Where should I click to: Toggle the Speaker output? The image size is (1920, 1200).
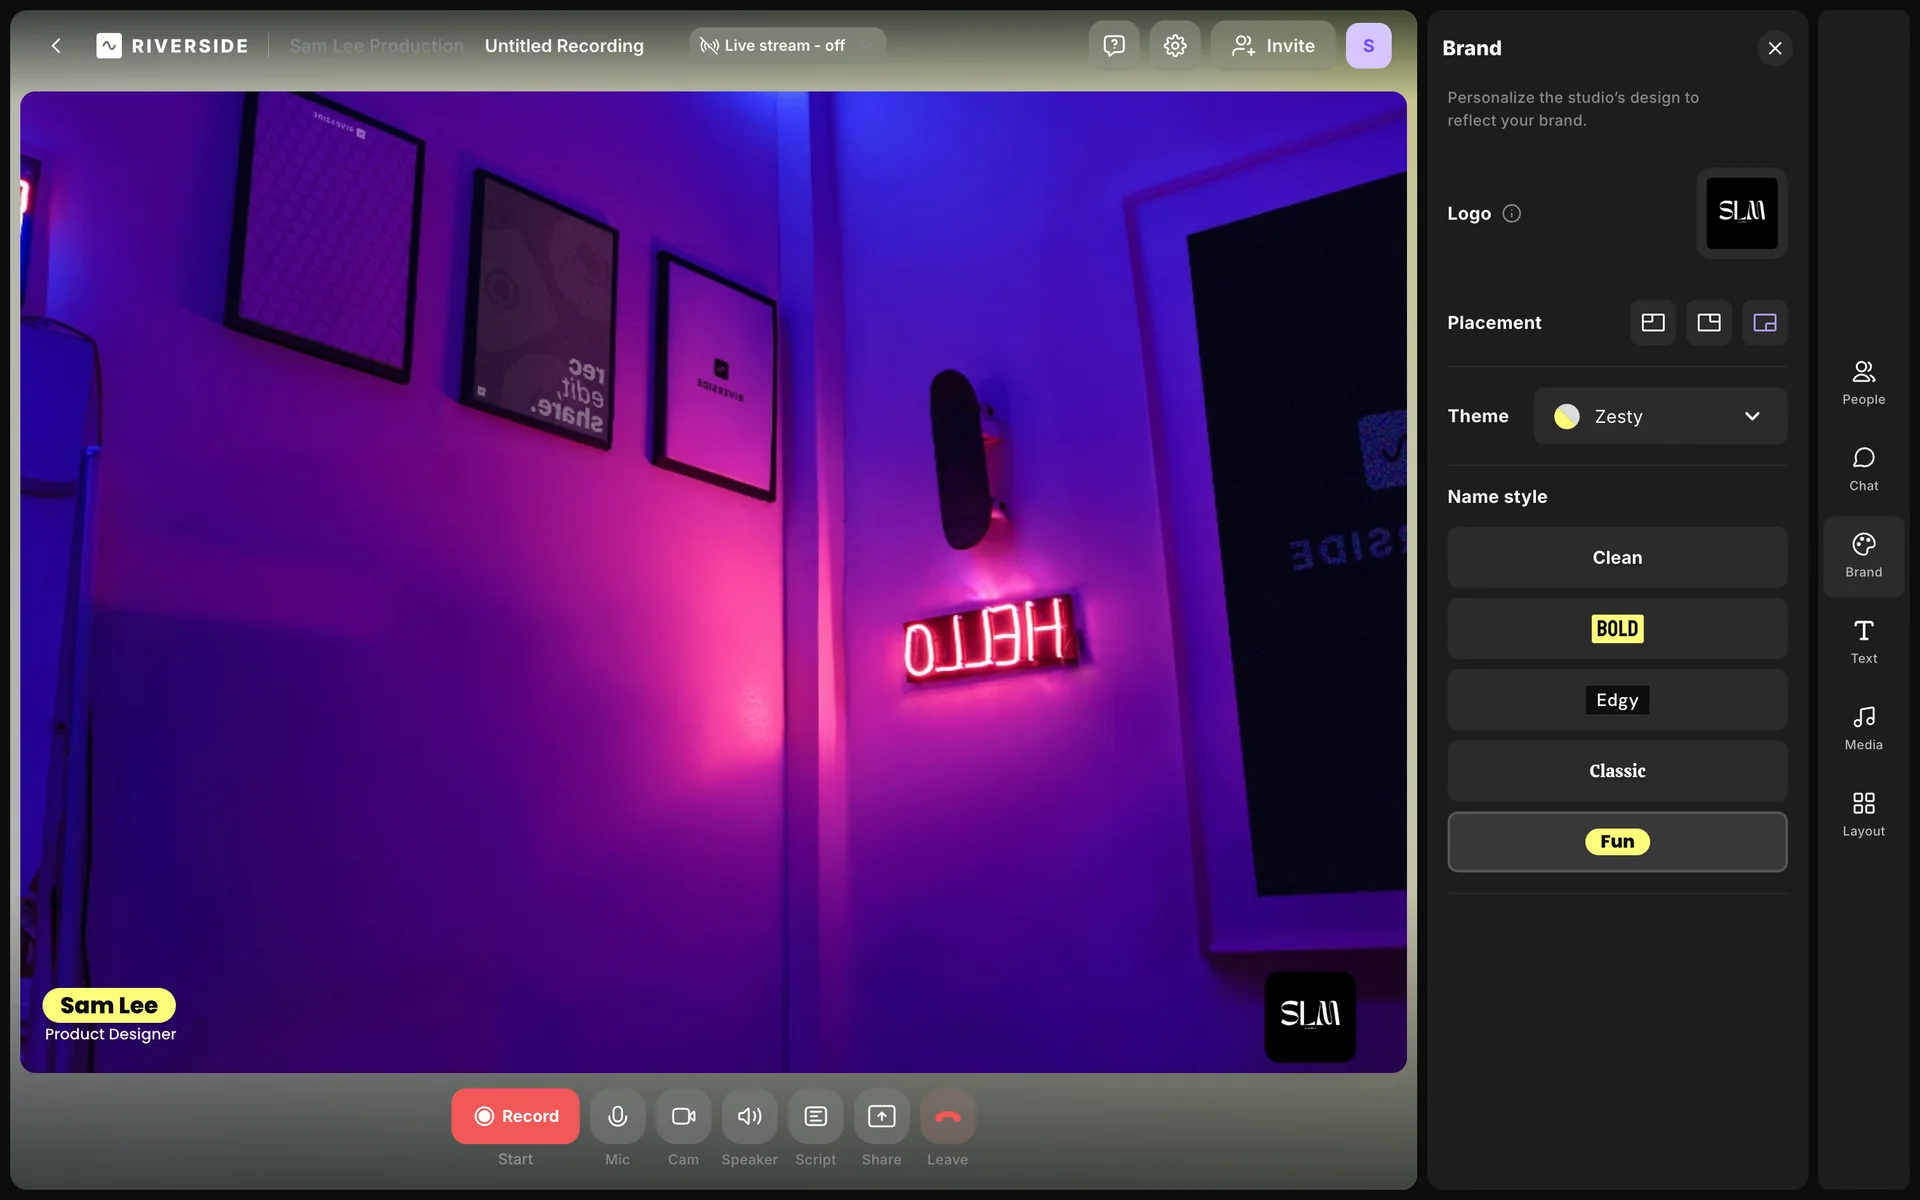click(749, 1116)
